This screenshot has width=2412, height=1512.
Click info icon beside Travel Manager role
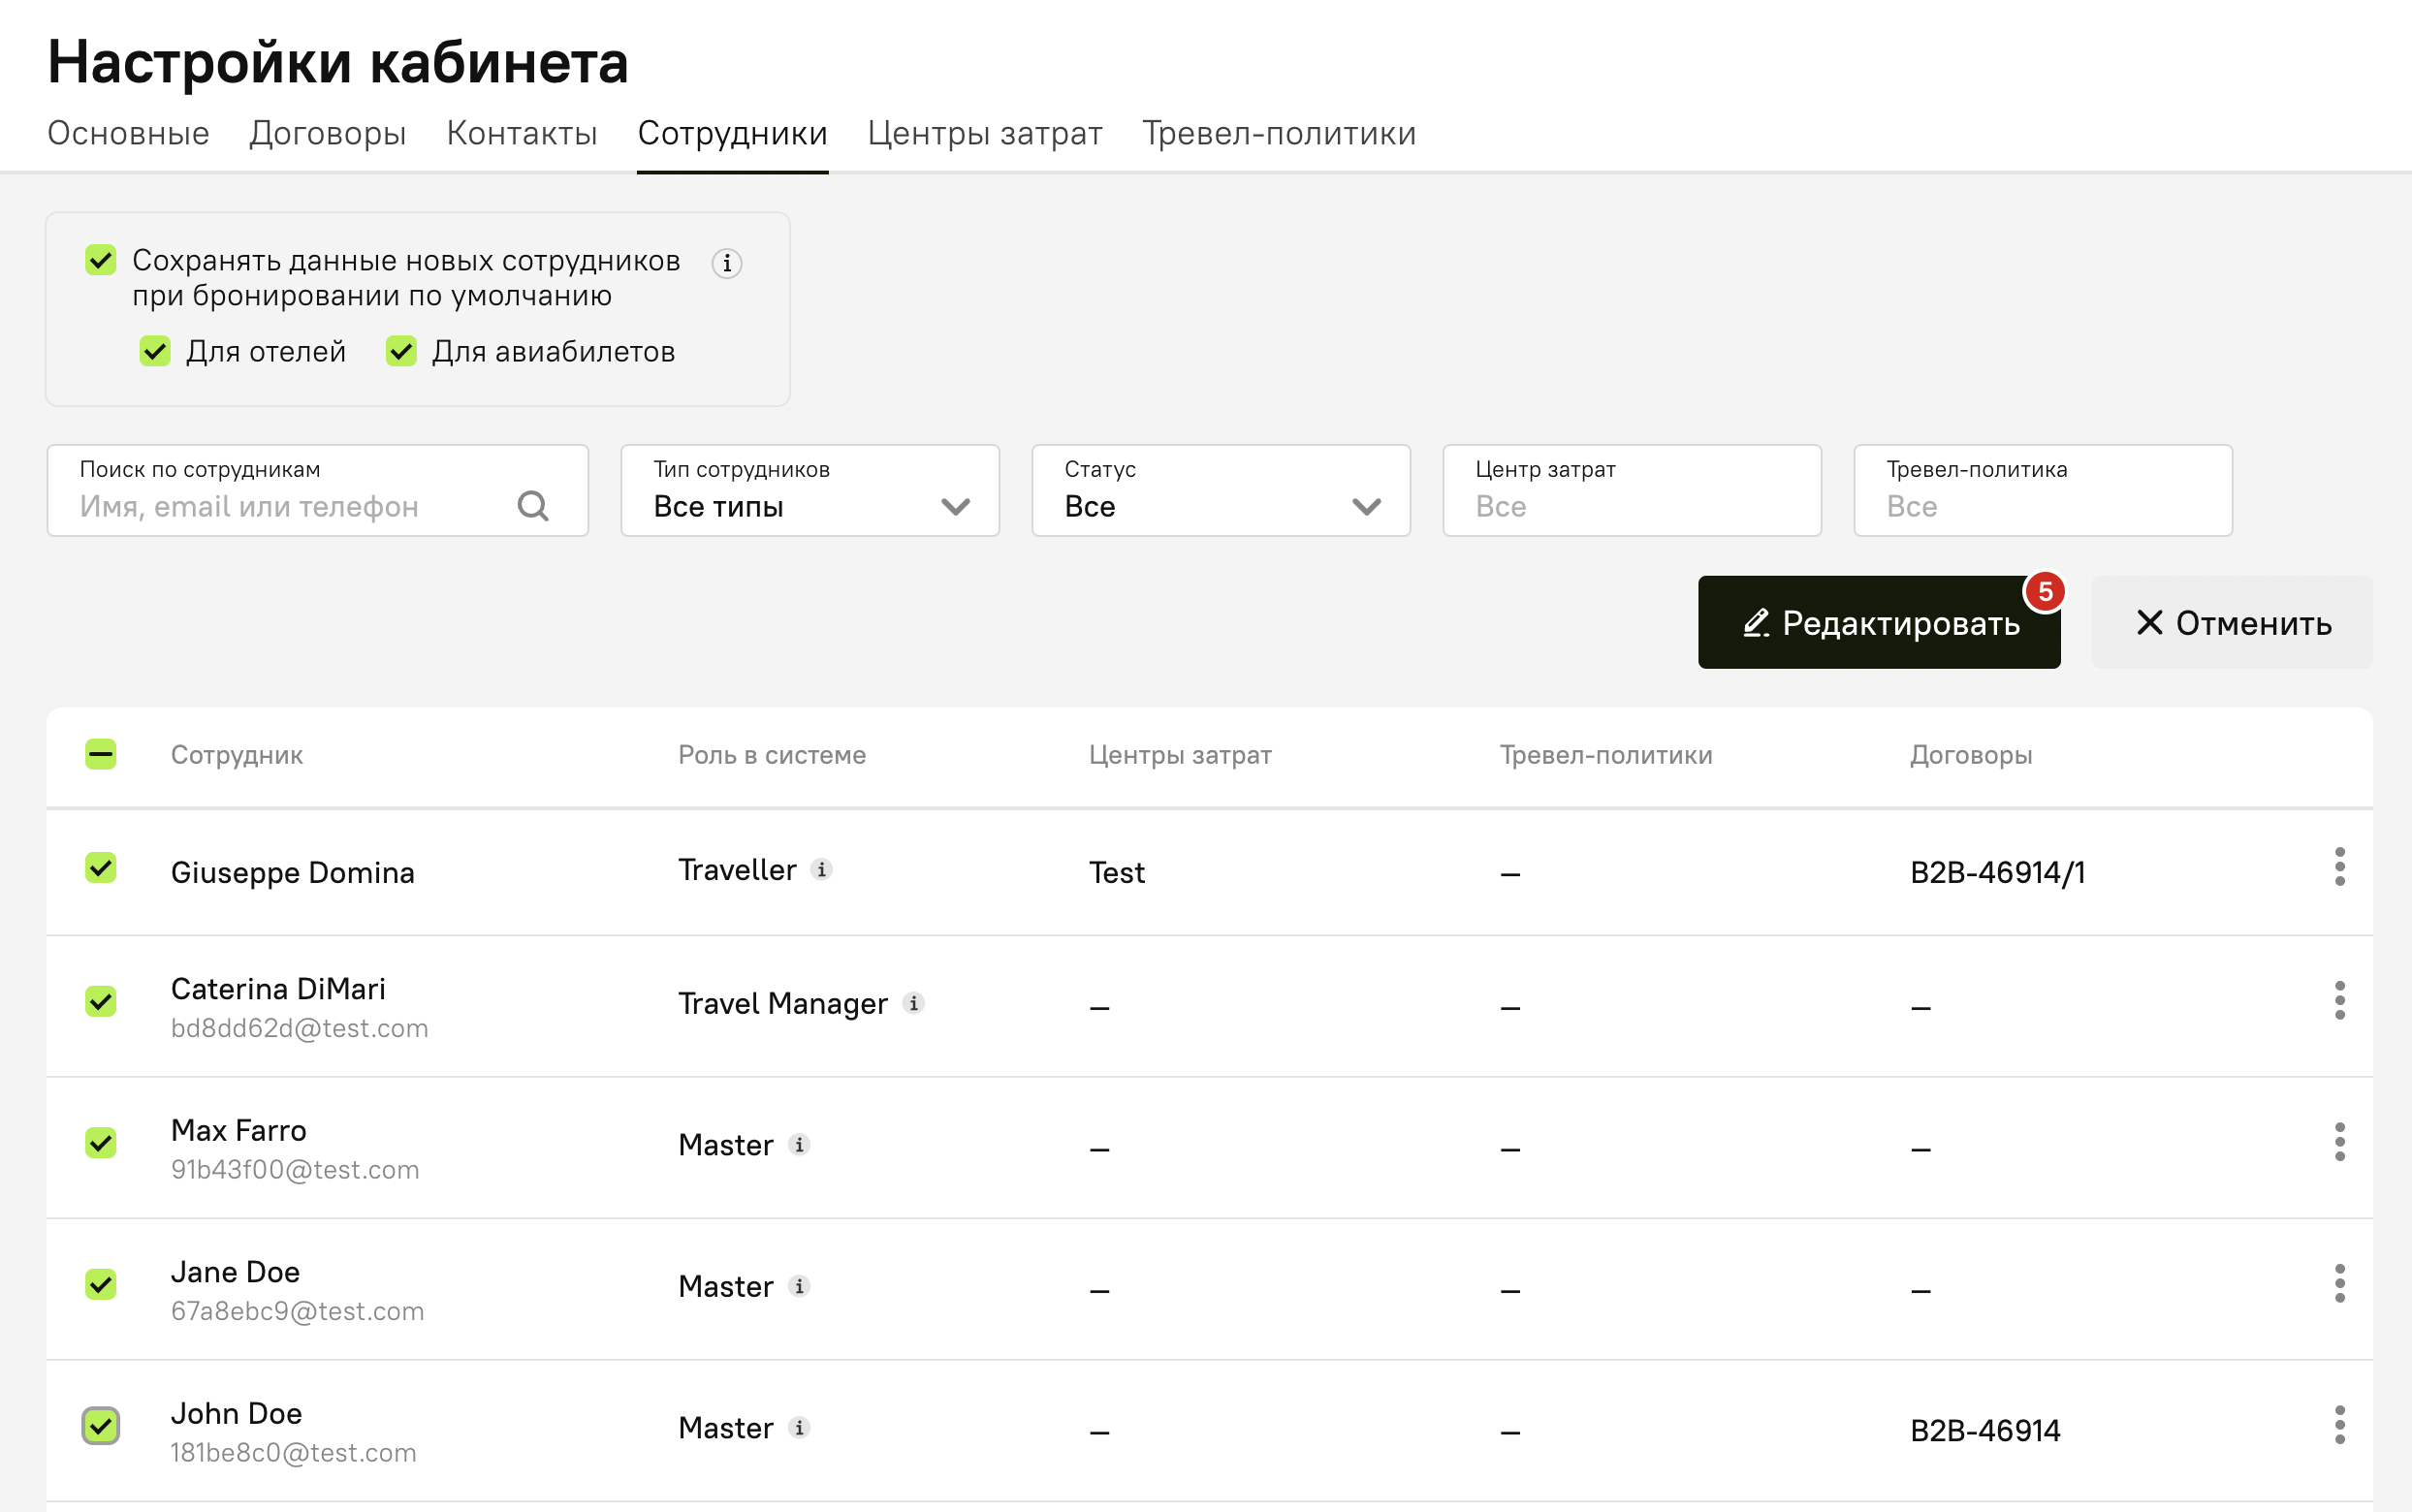[x=913, y=1003]
